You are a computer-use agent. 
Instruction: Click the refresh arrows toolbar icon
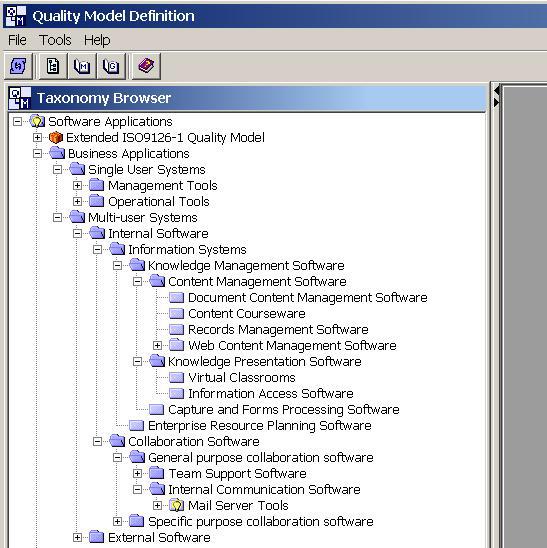tap(18, 66)
